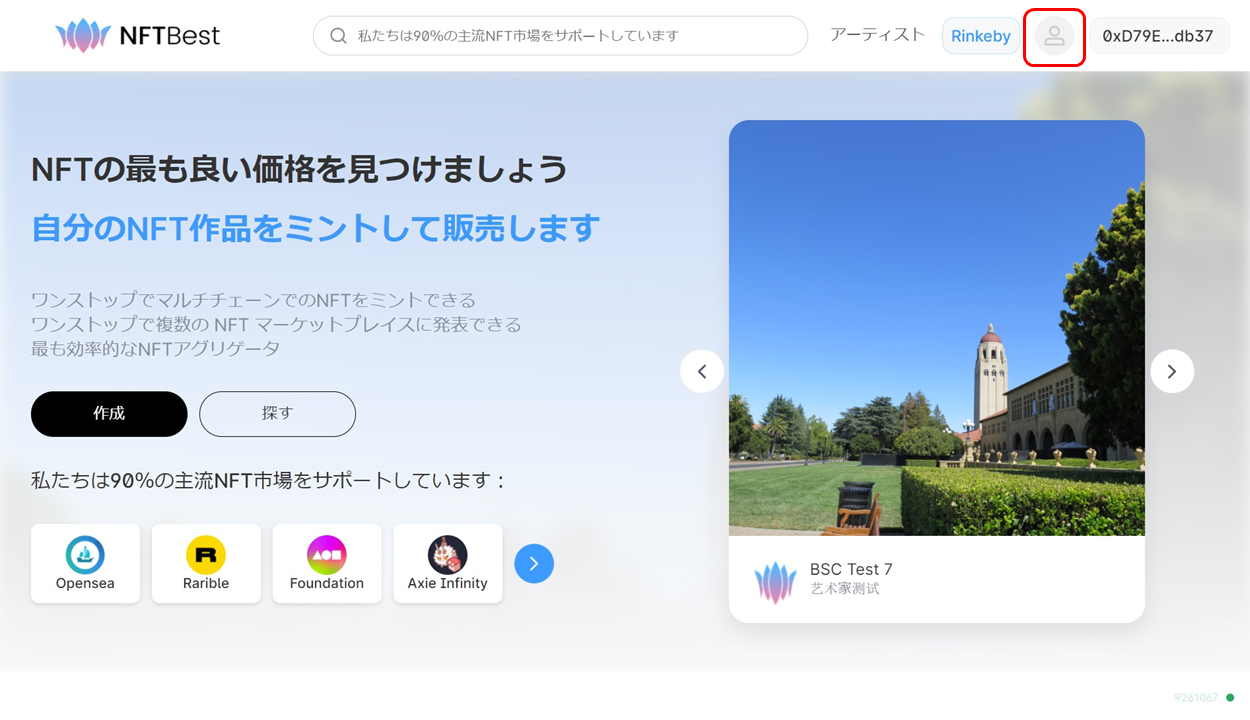Click the wallet address 0xD79E...db37
This screenshot has height=720, width=1250.
[x=1159, y=35]
